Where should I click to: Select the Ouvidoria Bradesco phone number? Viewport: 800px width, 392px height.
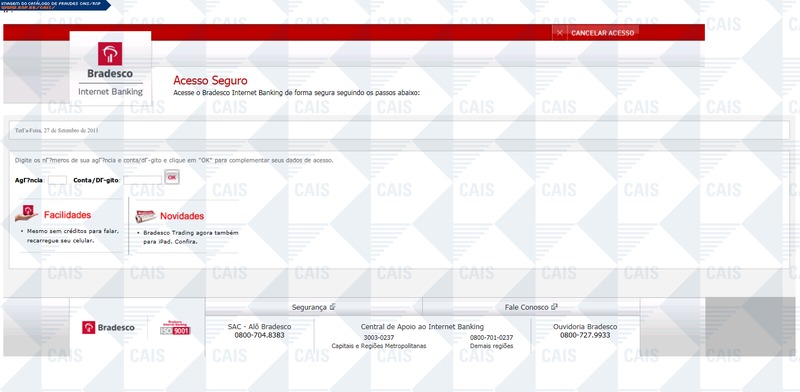(x=585, y=335)
